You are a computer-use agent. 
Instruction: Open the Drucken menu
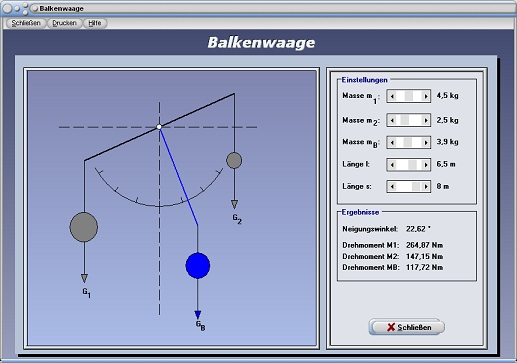coord(64,23)
